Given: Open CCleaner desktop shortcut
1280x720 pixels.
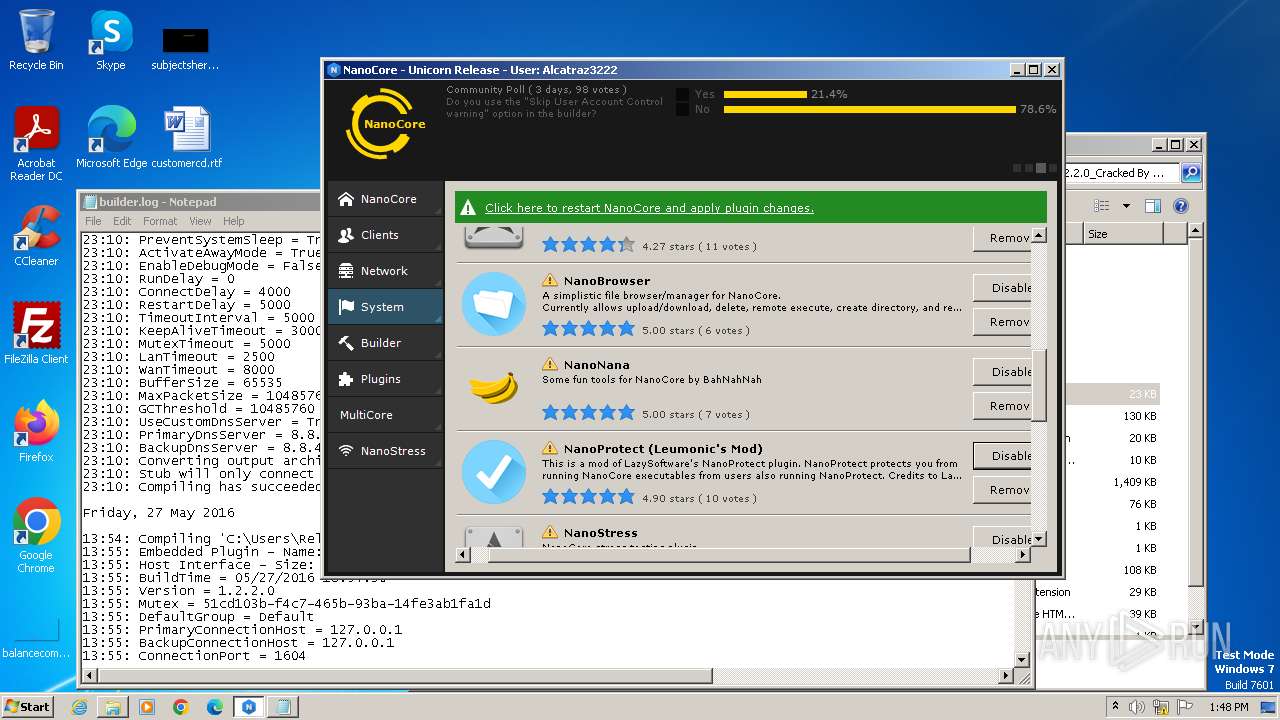Looking at the screenshot, I should click(x=36, y=236).
